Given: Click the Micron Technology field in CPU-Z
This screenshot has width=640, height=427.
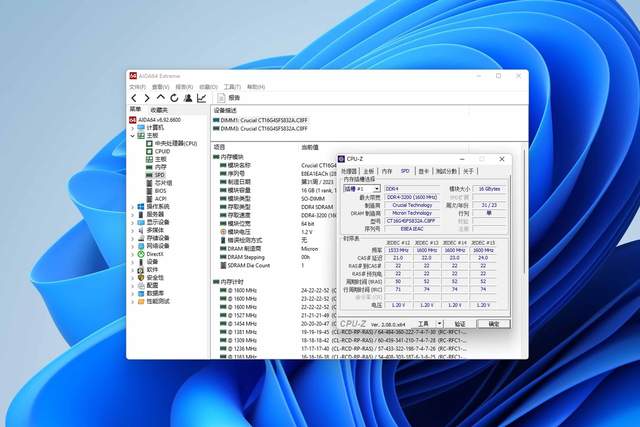Looking at the screenshot, I should click(x=412, y=213).
